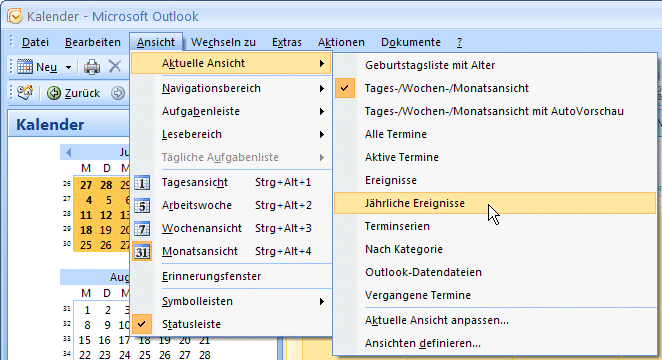
Task: Choose the Ereignisse view
Action: 495,180
